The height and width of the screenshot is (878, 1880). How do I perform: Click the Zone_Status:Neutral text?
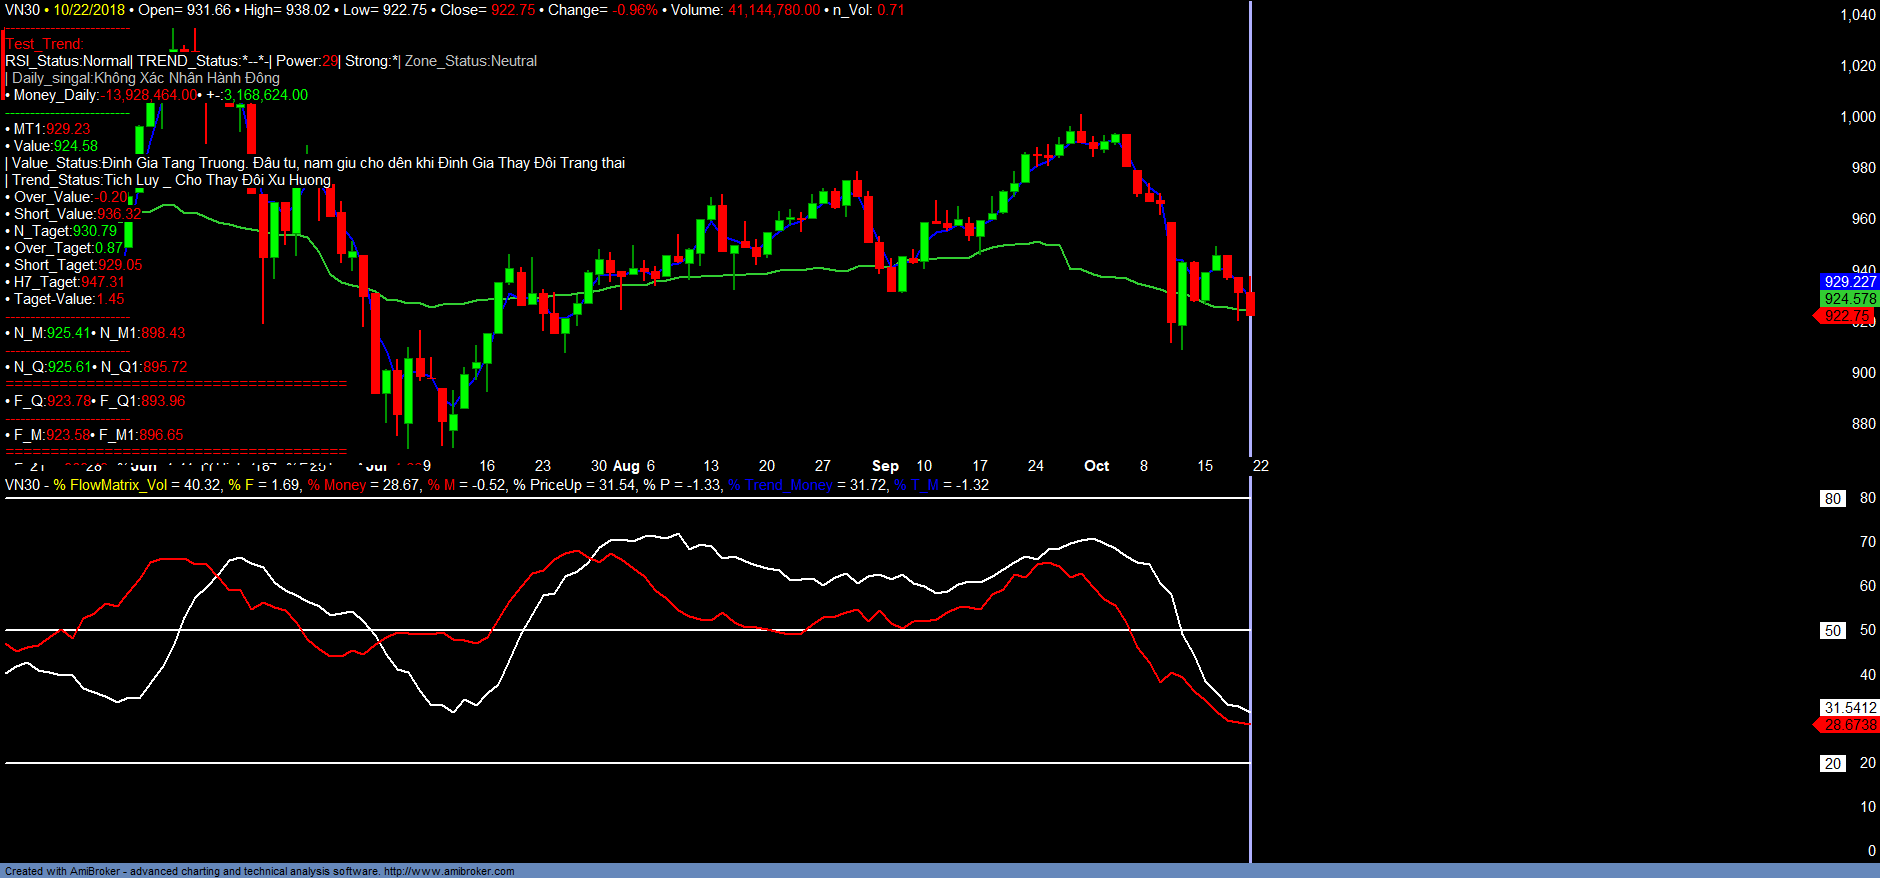click(x=470, y=61)
